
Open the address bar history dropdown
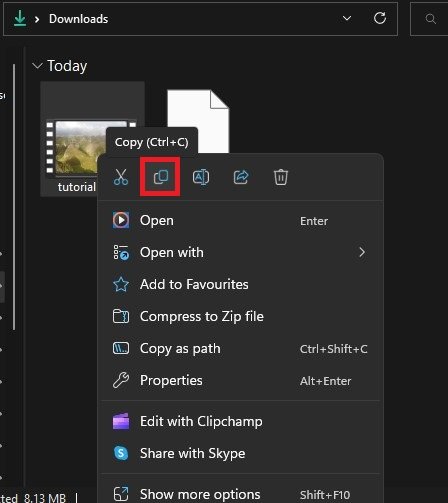(x=347, y=18)
